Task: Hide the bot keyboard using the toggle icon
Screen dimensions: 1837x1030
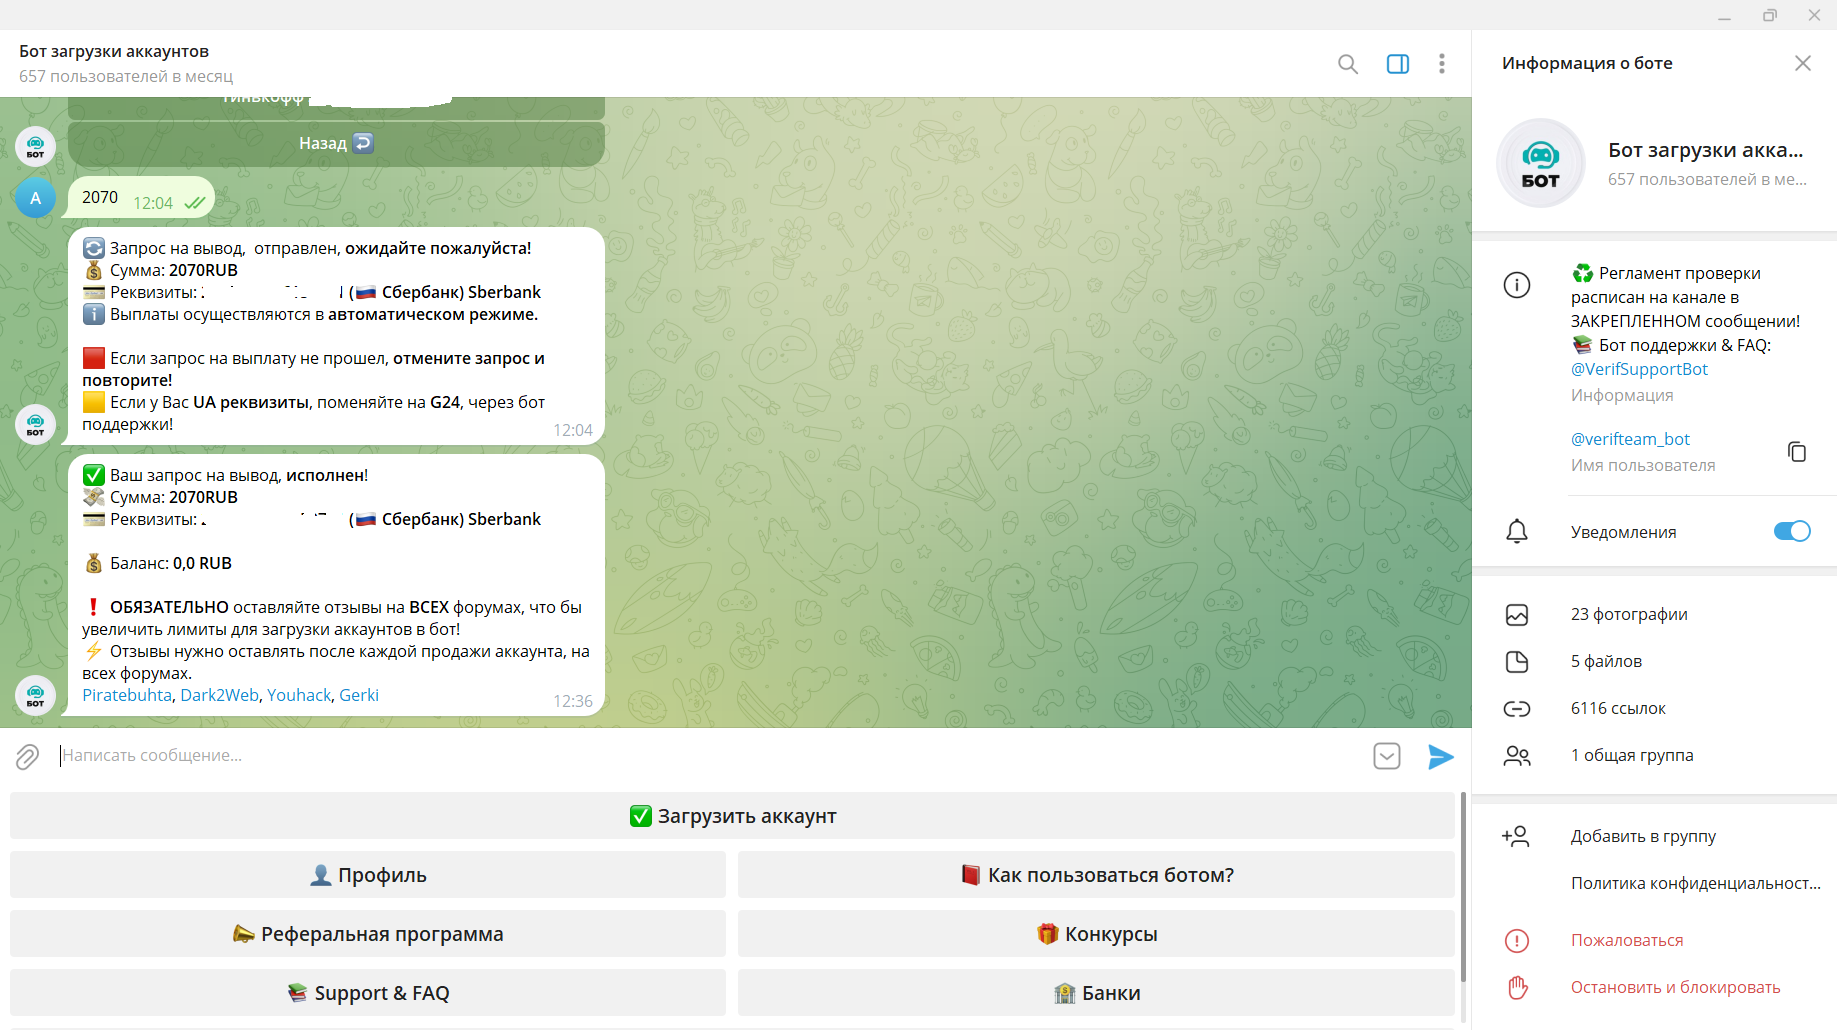Action: tap(1386, 756)
